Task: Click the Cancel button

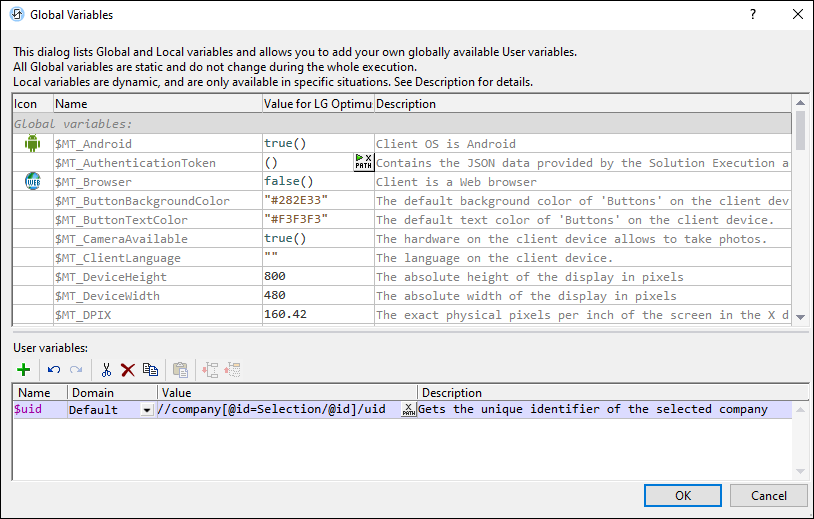Action: 768,495
